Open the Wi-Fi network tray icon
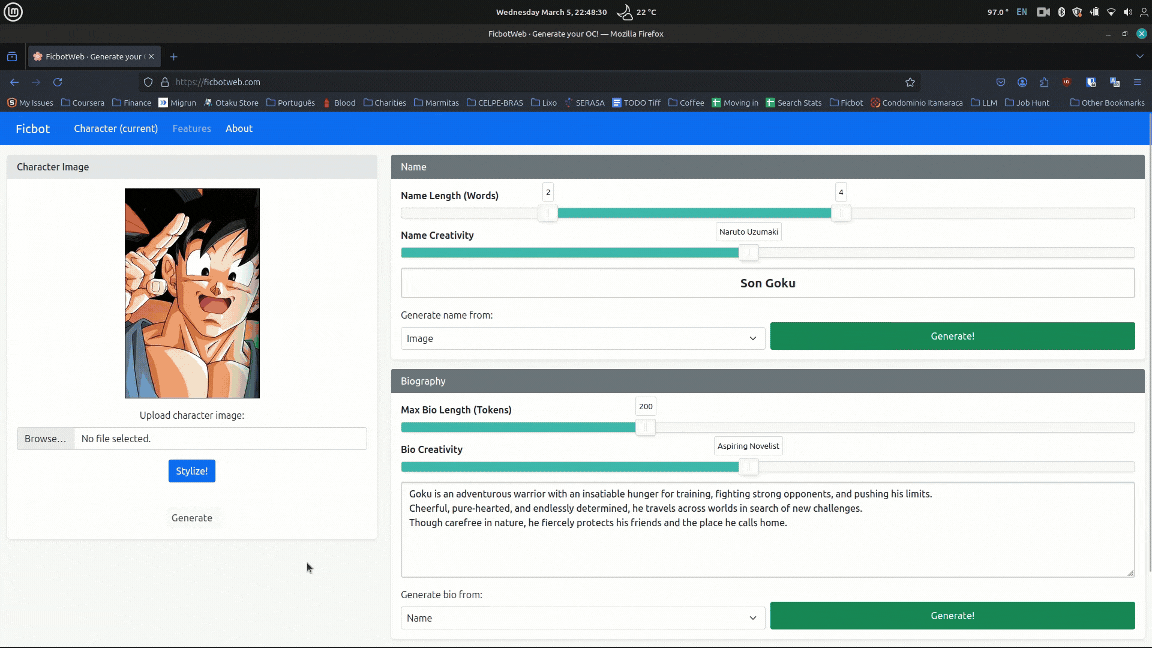Viewport: 1152px width, 648px height. (x=1111, y=12)
